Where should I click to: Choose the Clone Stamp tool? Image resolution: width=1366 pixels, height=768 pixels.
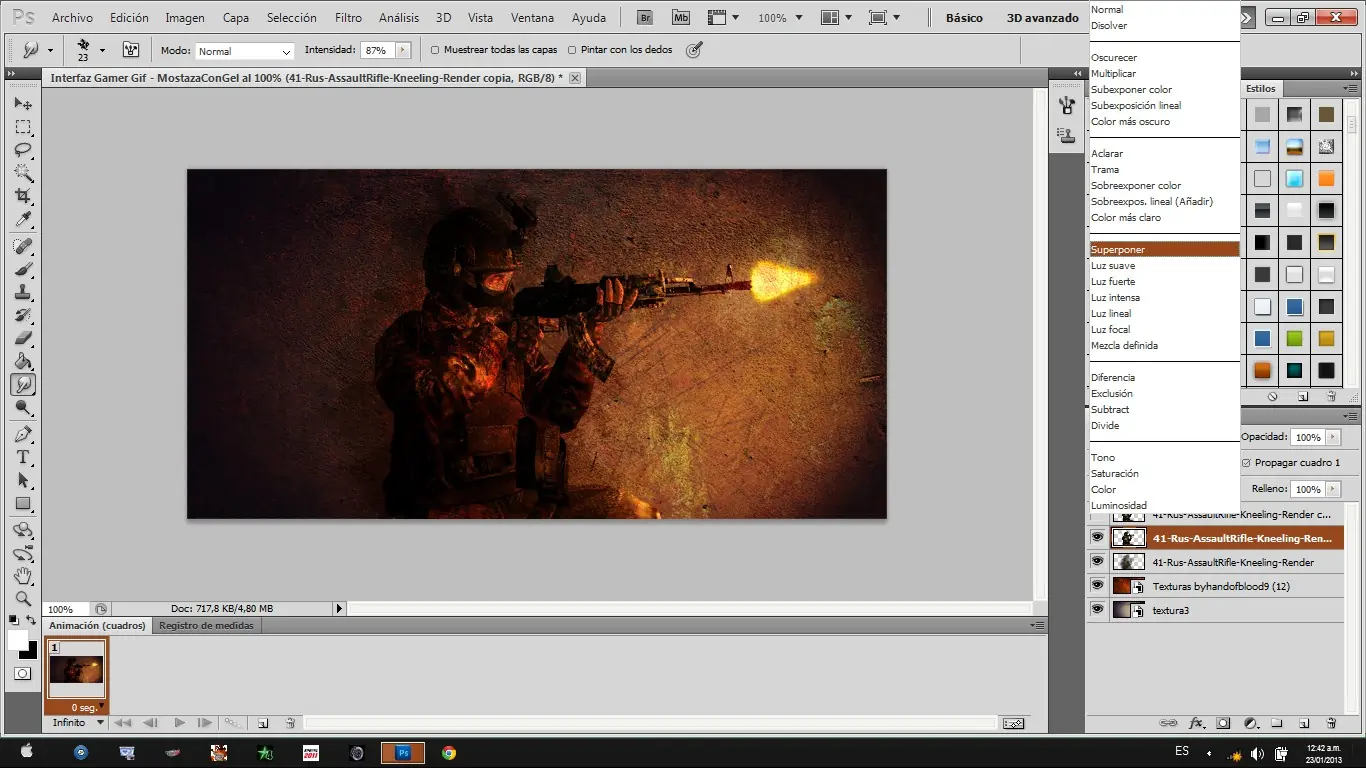(22, 290)
